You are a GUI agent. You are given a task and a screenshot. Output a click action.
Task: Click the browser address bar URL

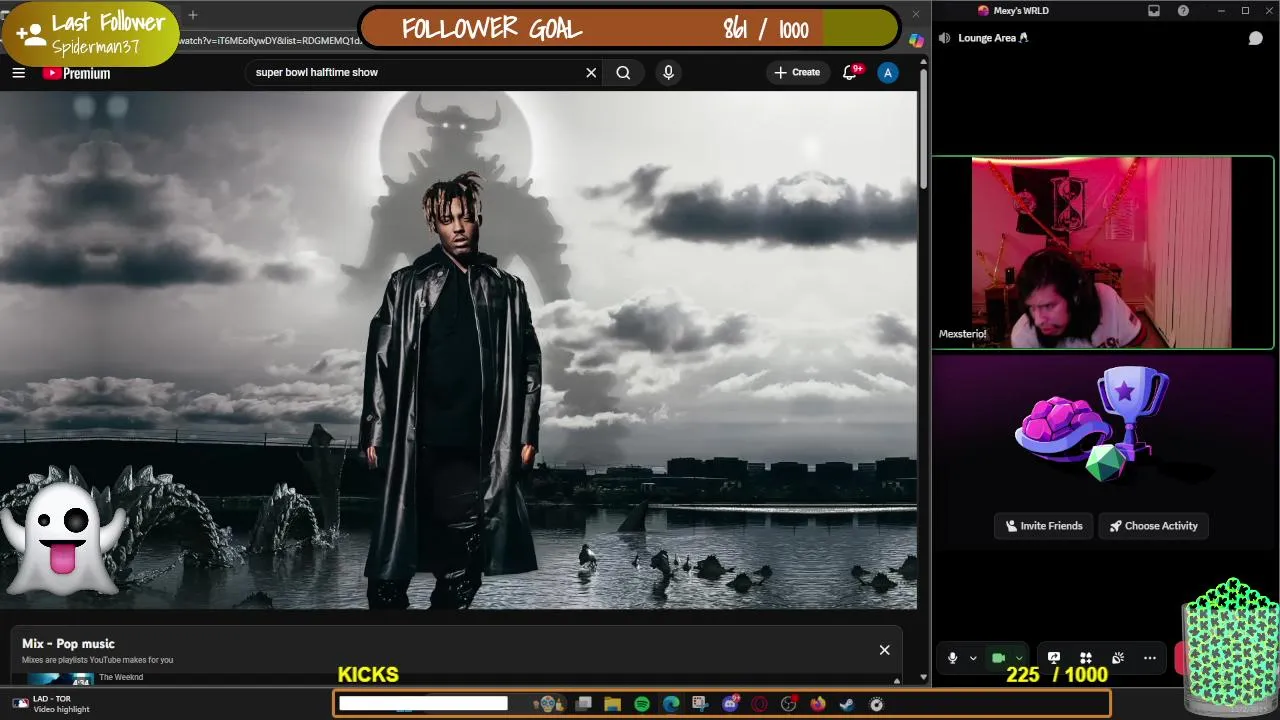click(270, 41)
